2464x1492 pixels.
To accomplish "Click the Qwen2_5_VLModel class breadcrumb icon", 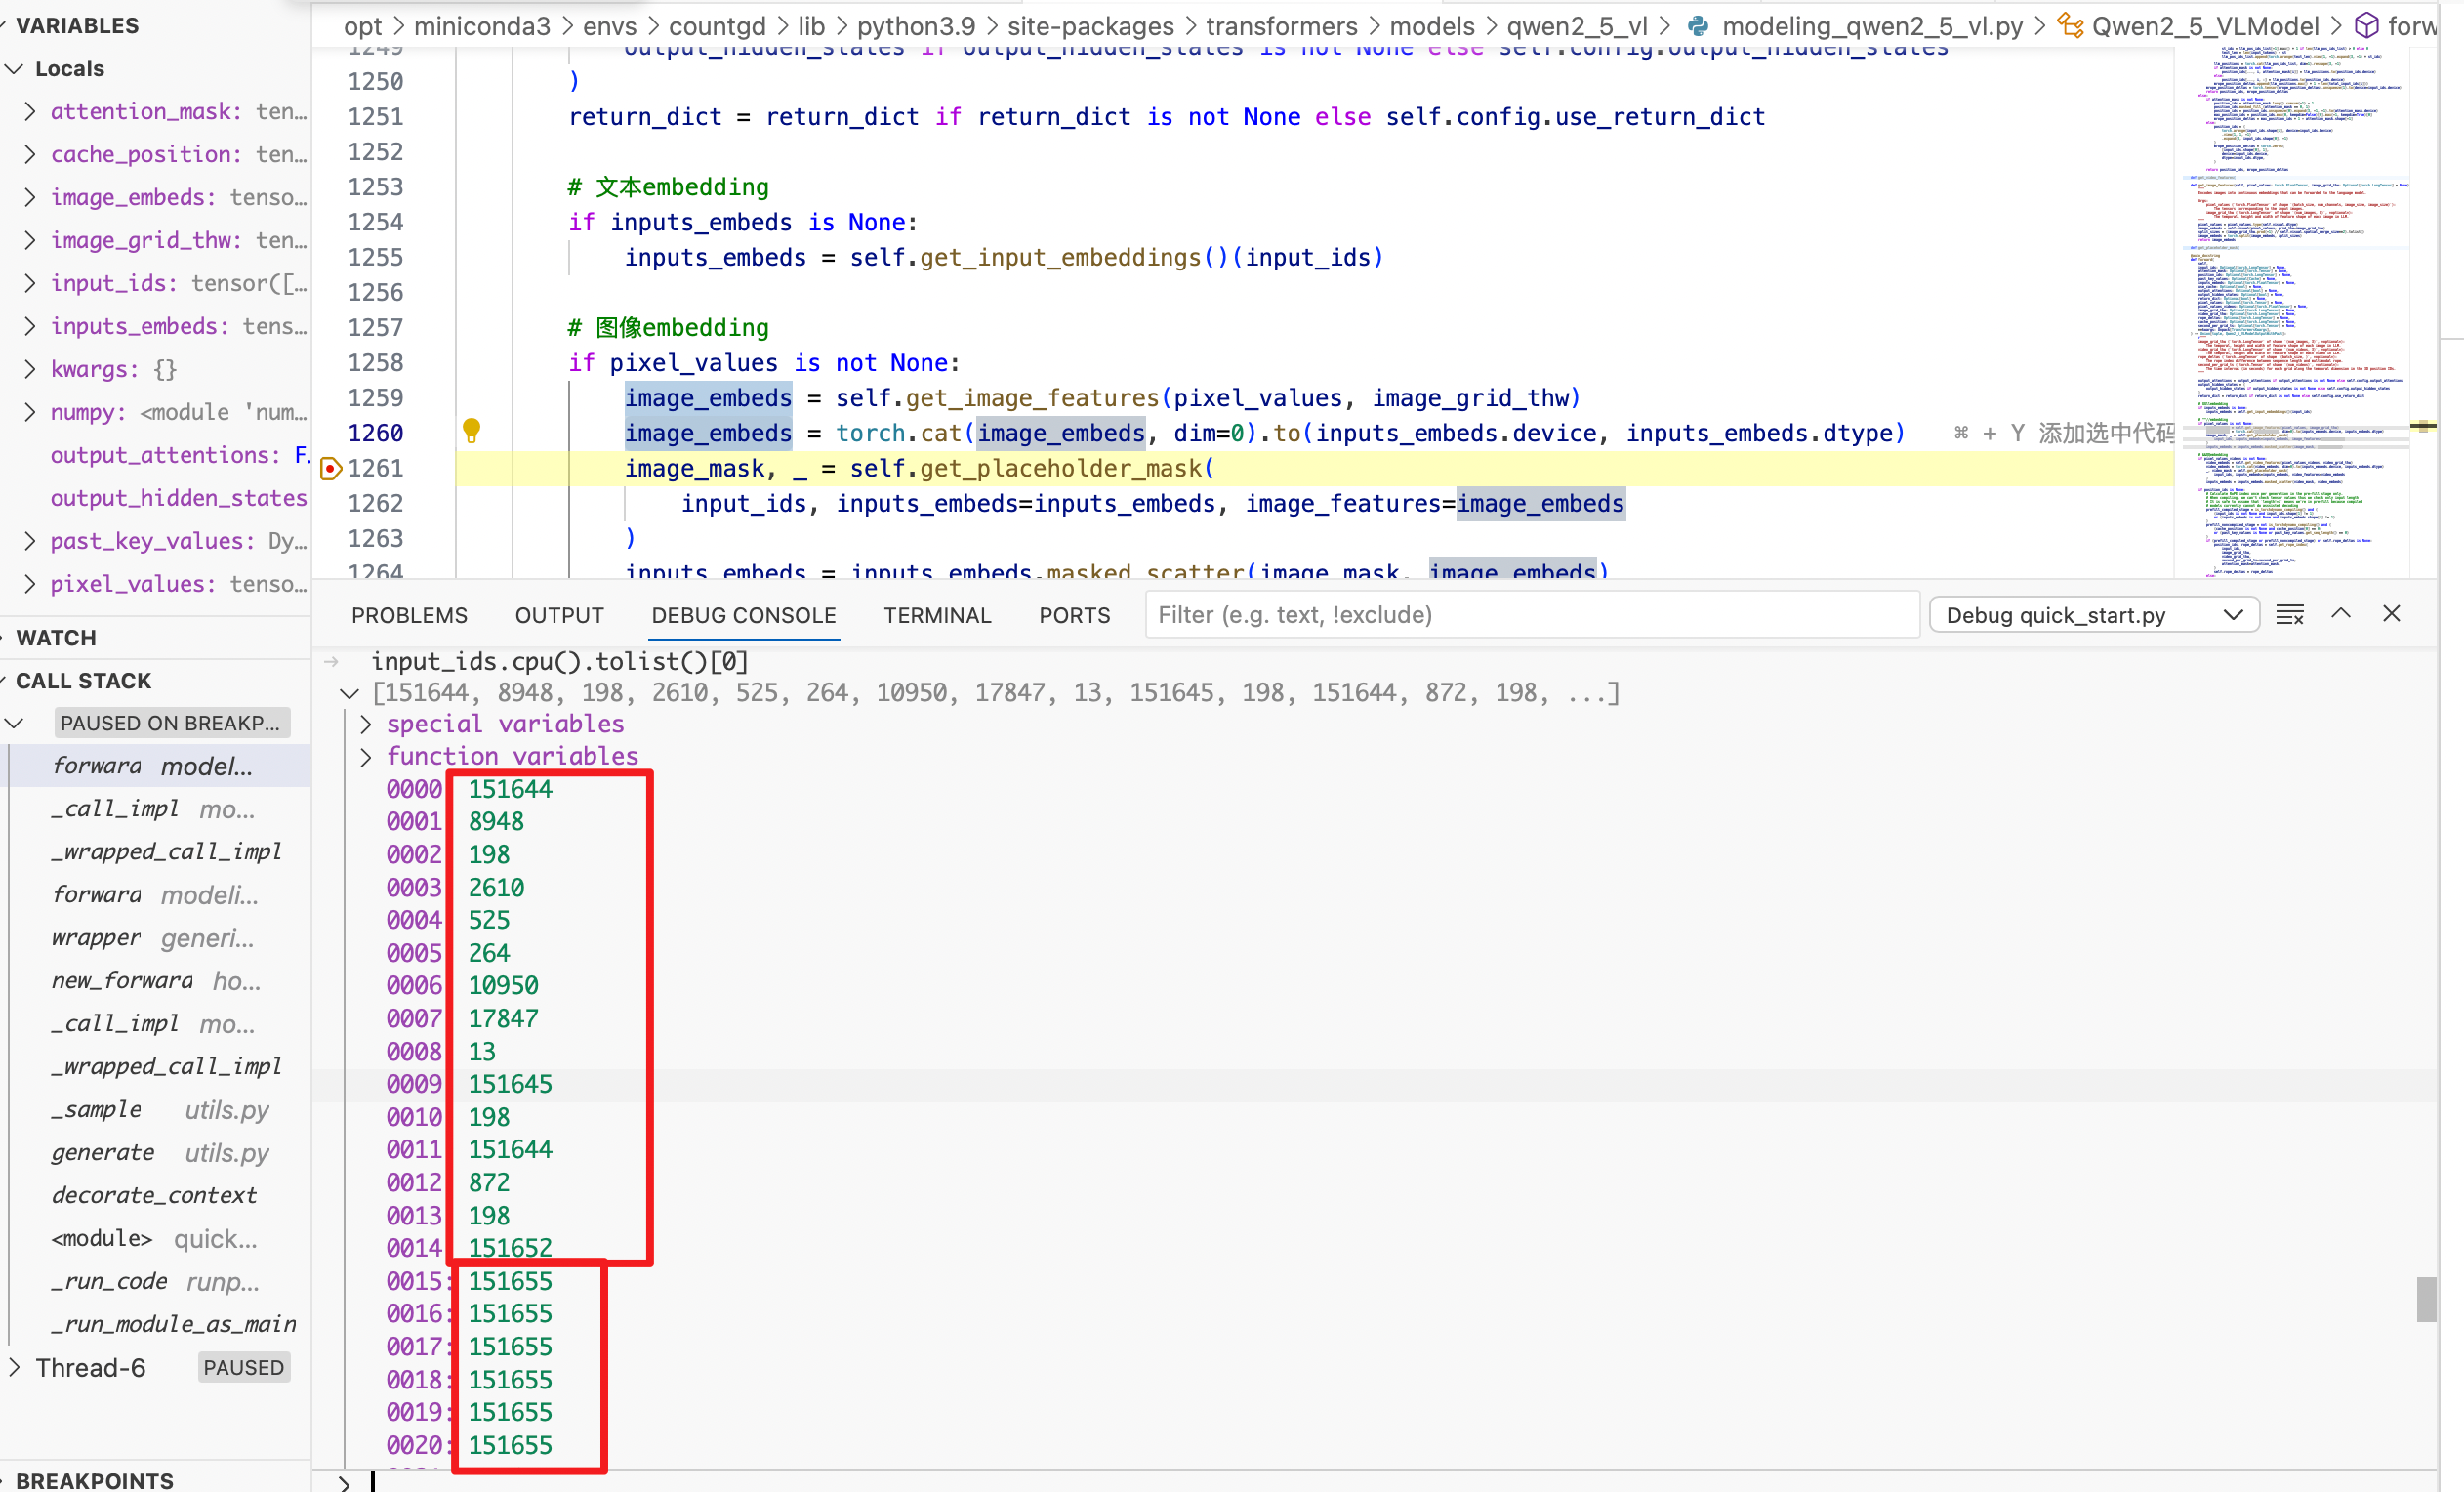I will point(2070,26).
